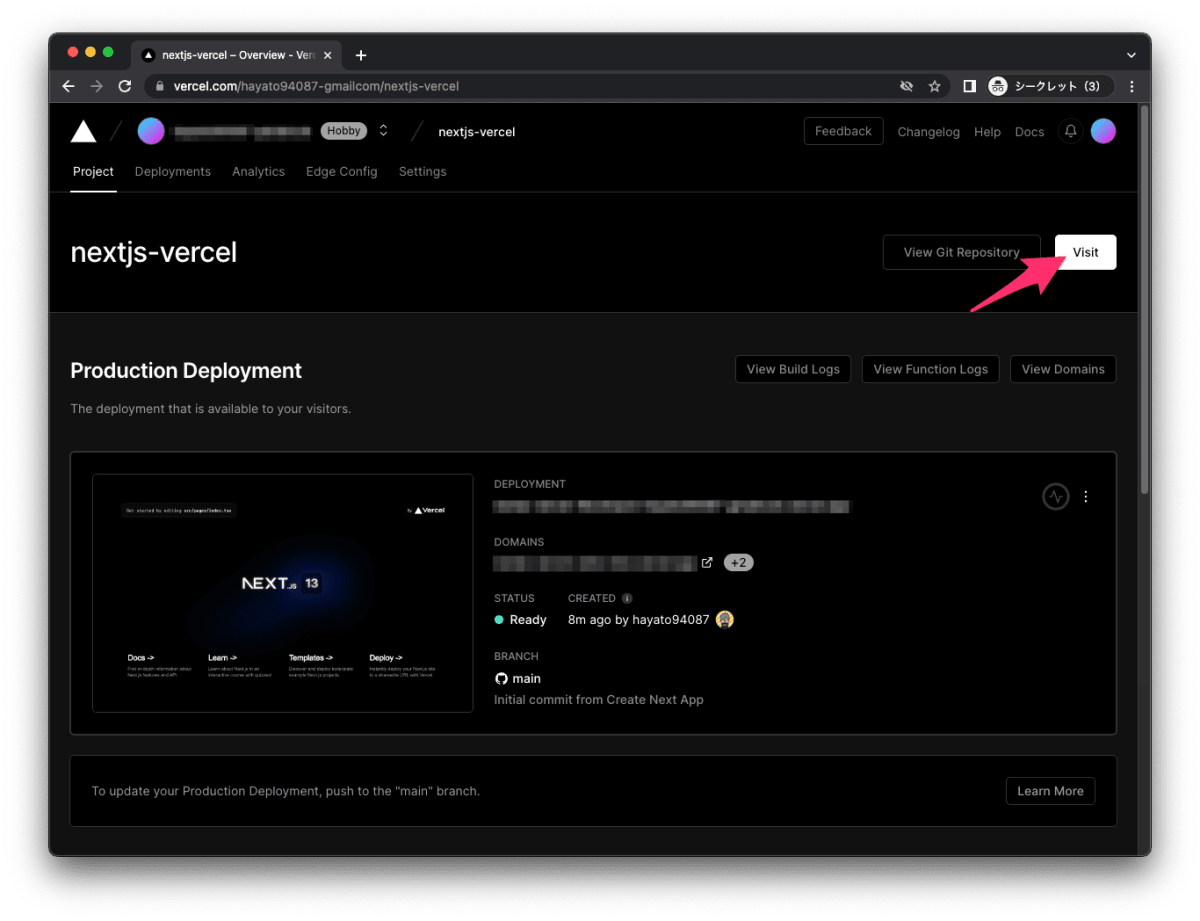The height and width of the screenshot is (921, 1200).
Task: Click the Visit button
Action: coord(1085,252)
